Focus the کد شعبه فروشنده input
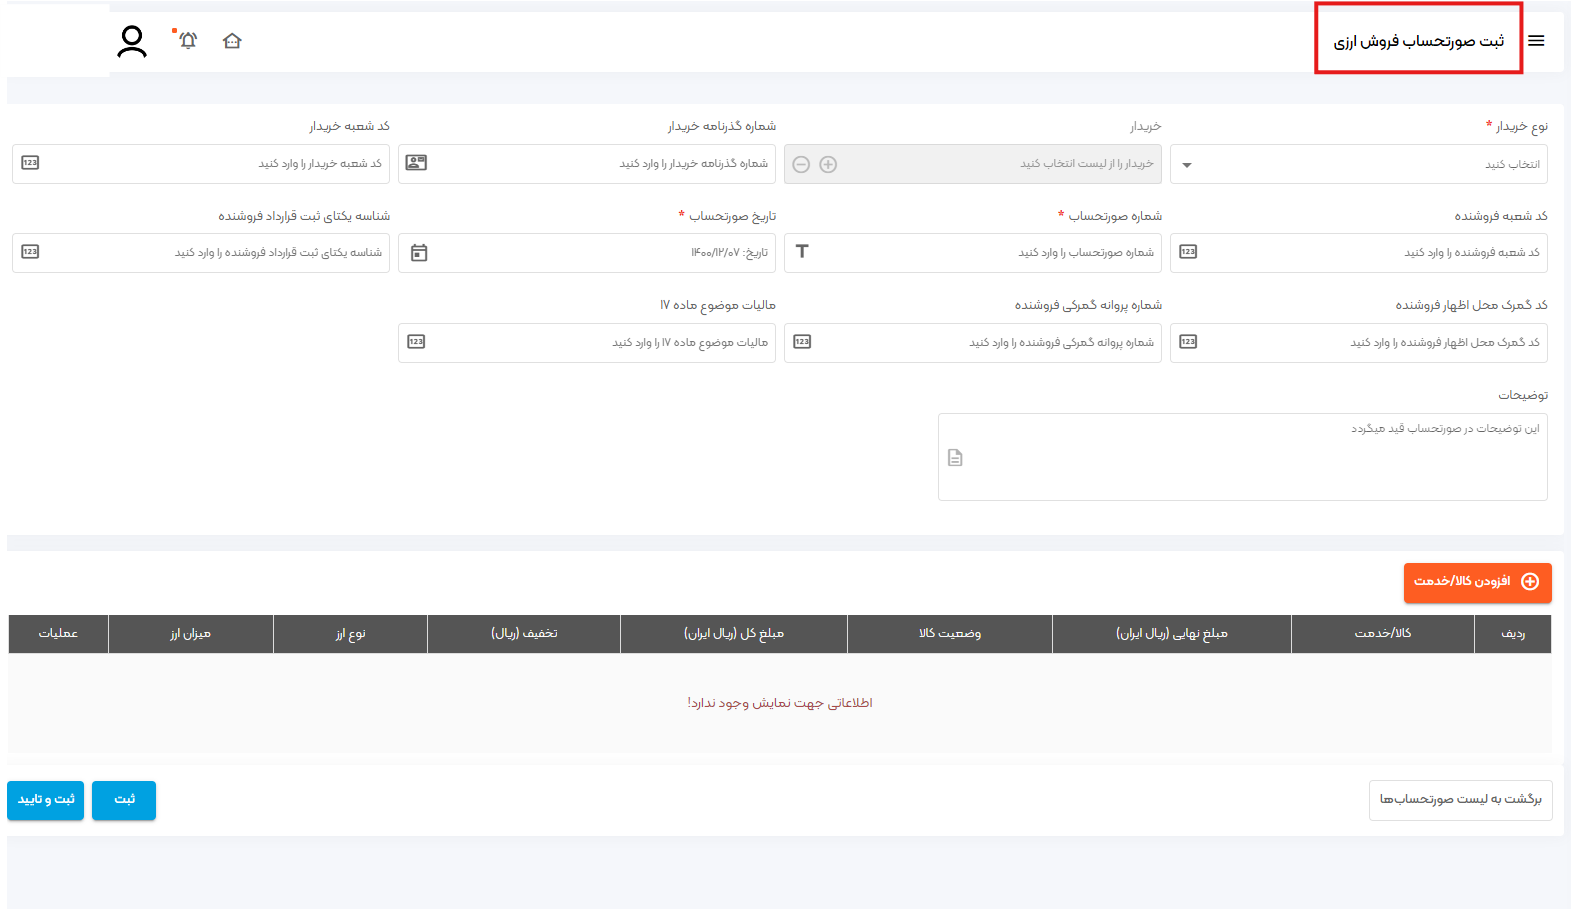 tap(1359, 253)
